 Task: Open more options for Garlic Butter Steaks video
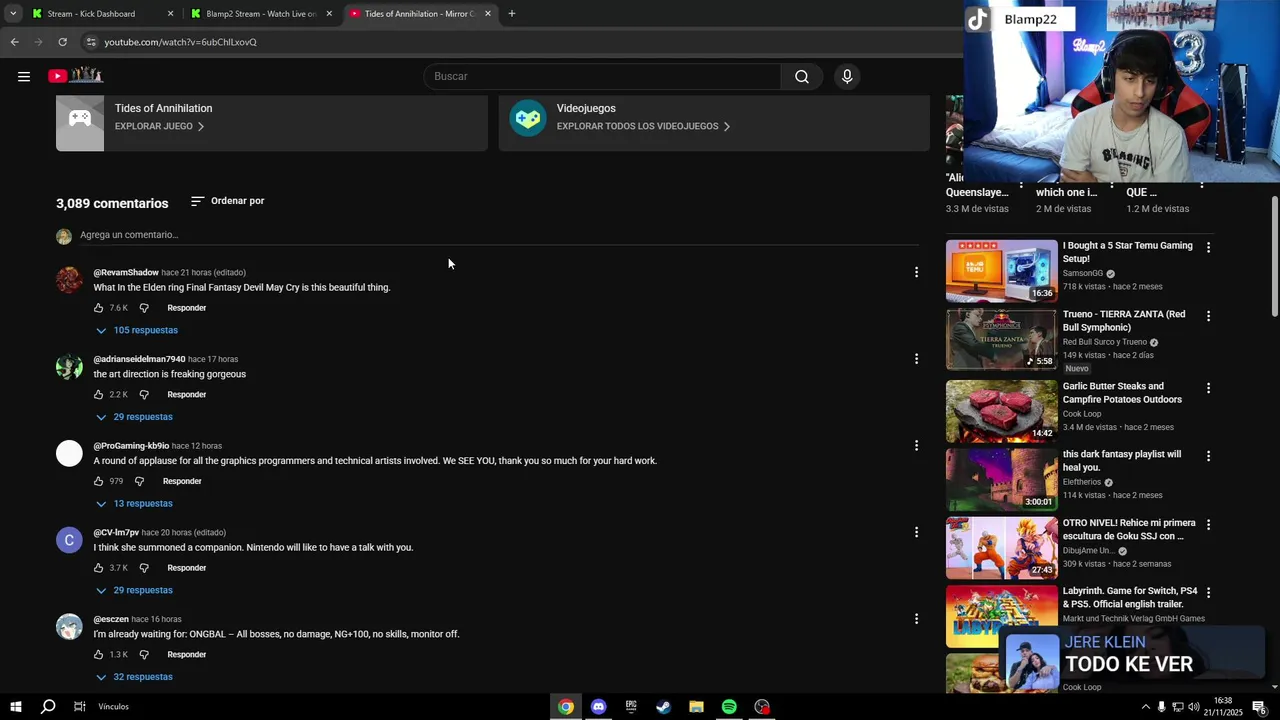click(1208, 388)
